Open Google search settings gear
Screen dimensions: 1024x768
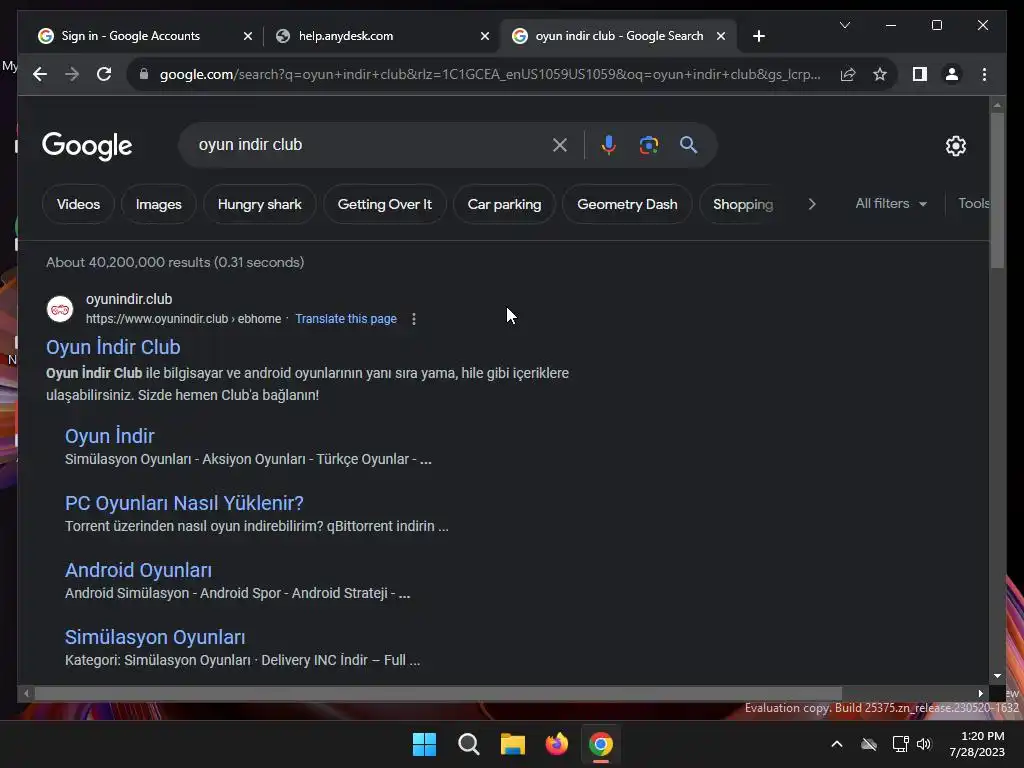[955, 146]
